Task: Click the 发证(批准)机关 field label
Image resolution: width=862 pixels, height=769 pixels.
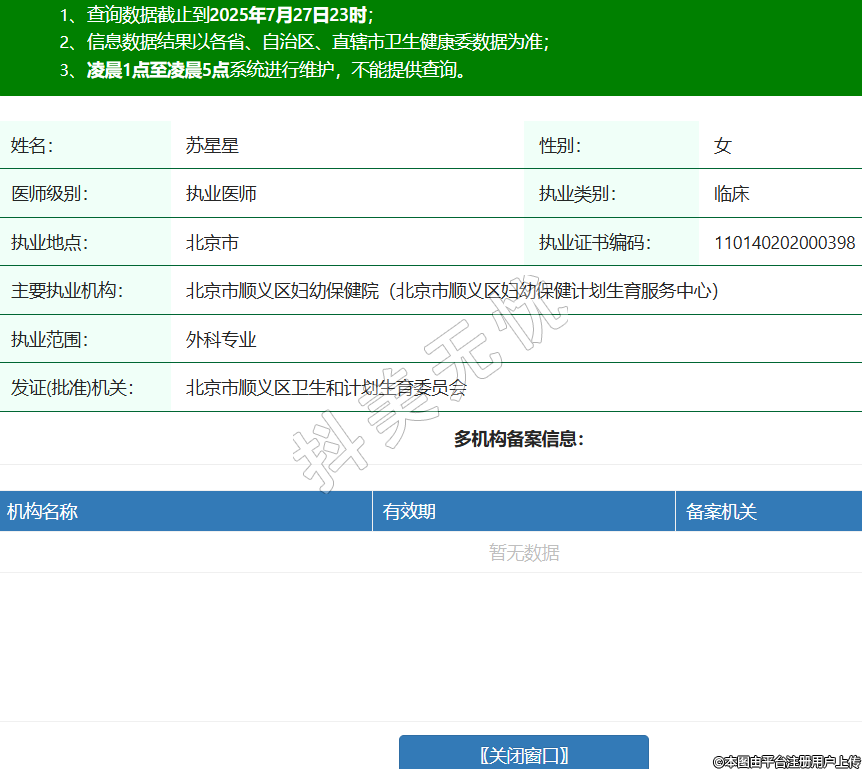Action: point(72,388)
